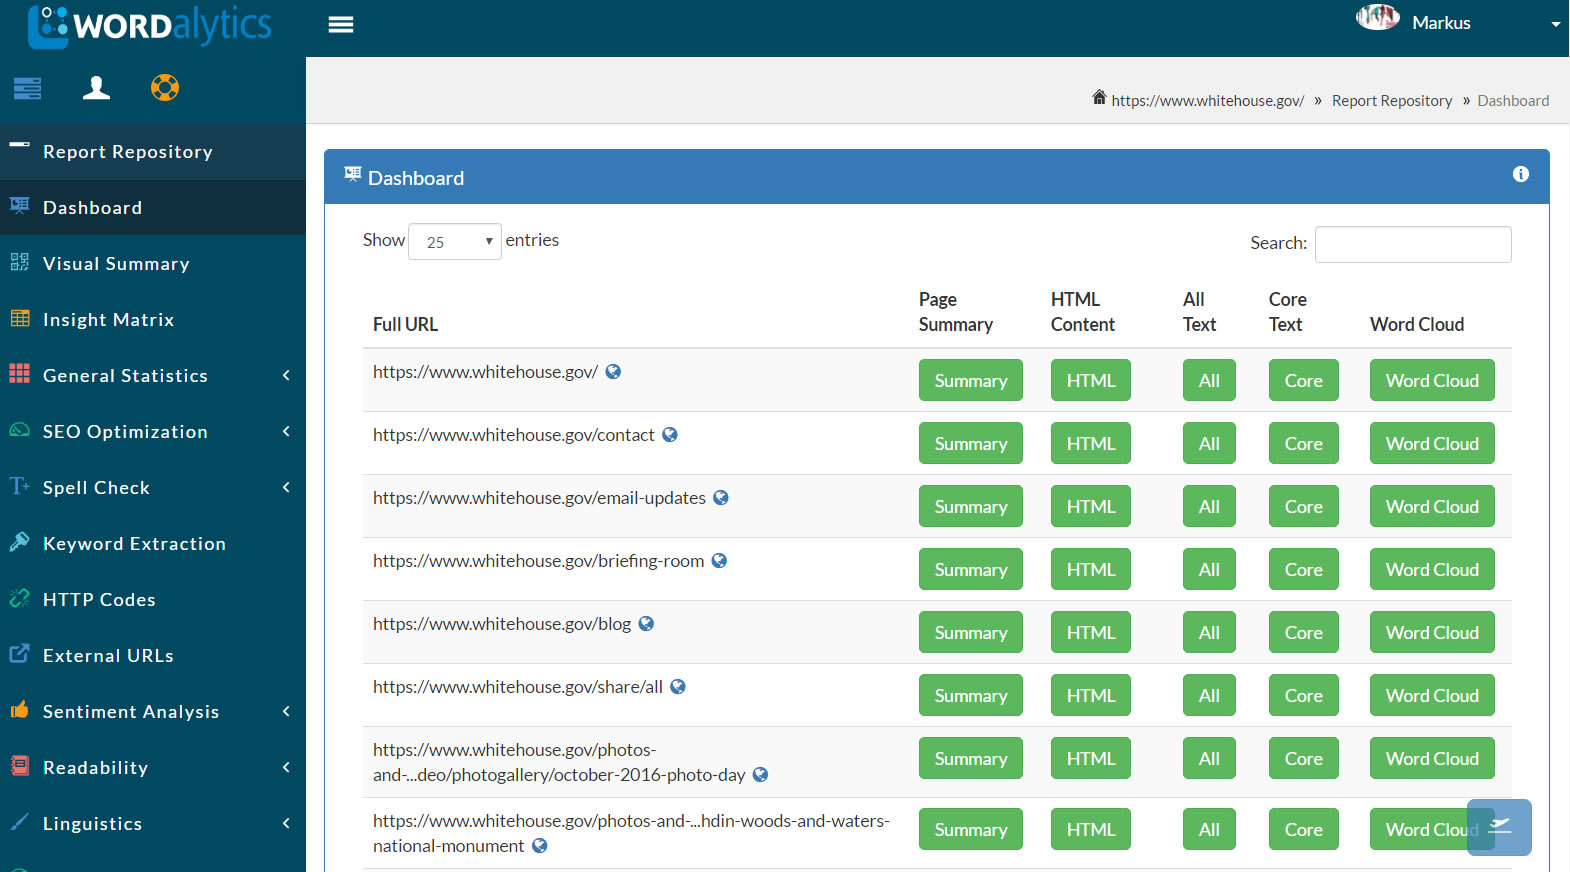
Task: Open globe icon beside briefing-room URL
Action: pos(719,560)
